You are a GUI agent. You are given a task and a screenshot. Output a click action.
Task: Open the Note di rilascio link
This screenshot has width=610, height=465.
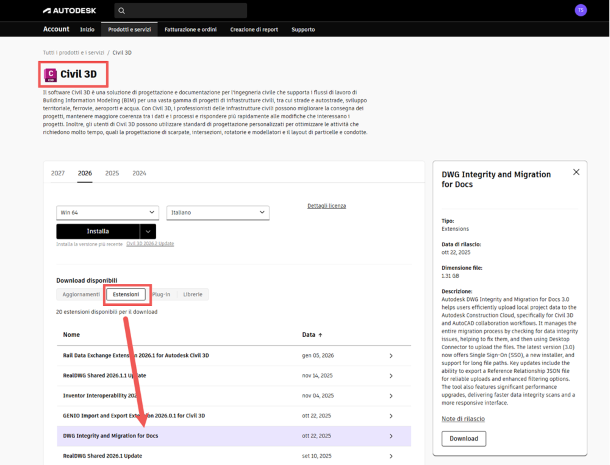(463, 419)
